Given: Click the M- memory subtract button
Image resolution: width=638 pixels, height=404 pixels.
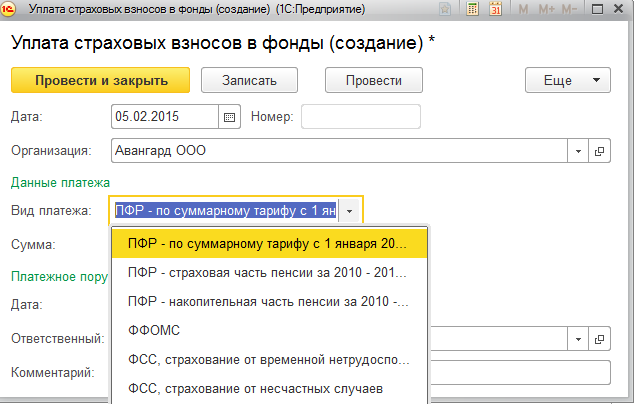Looking at the screenshot, I should coord(569,9).
